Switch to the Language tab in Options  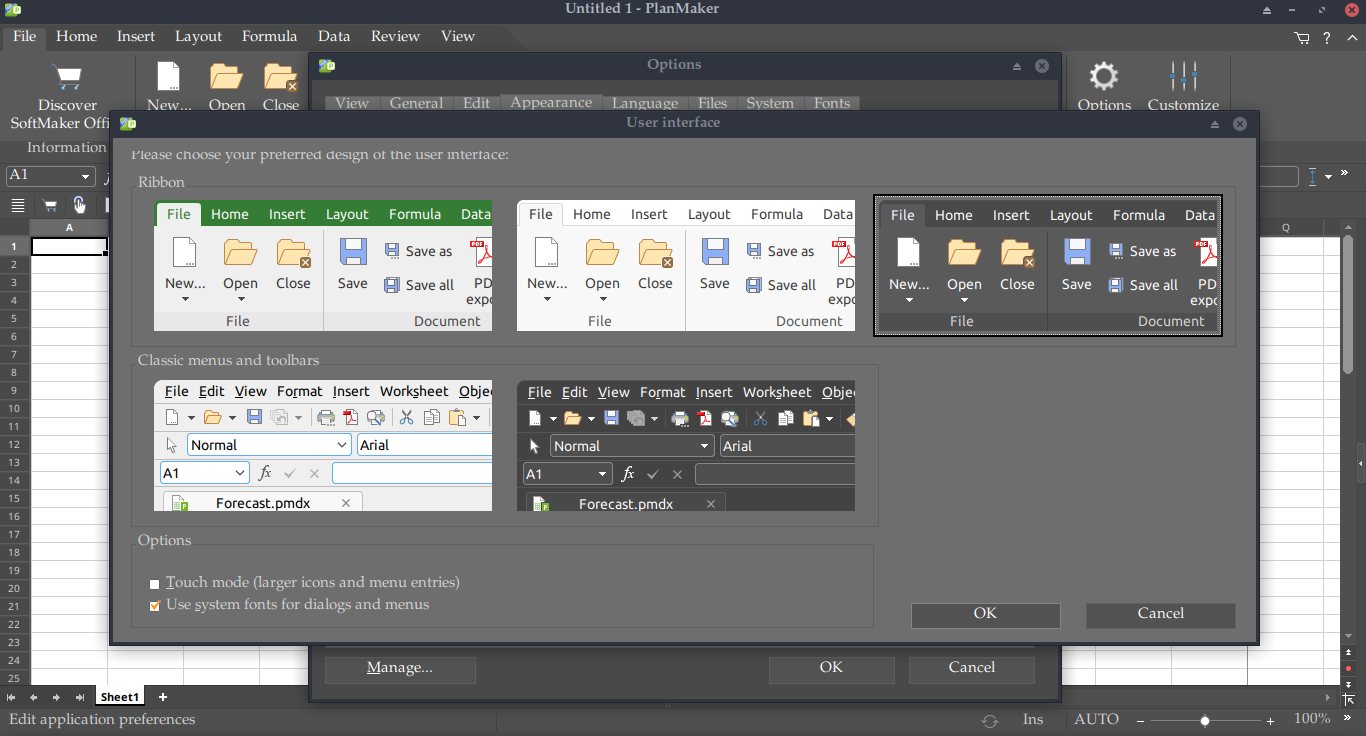click(x=644, y=103)
